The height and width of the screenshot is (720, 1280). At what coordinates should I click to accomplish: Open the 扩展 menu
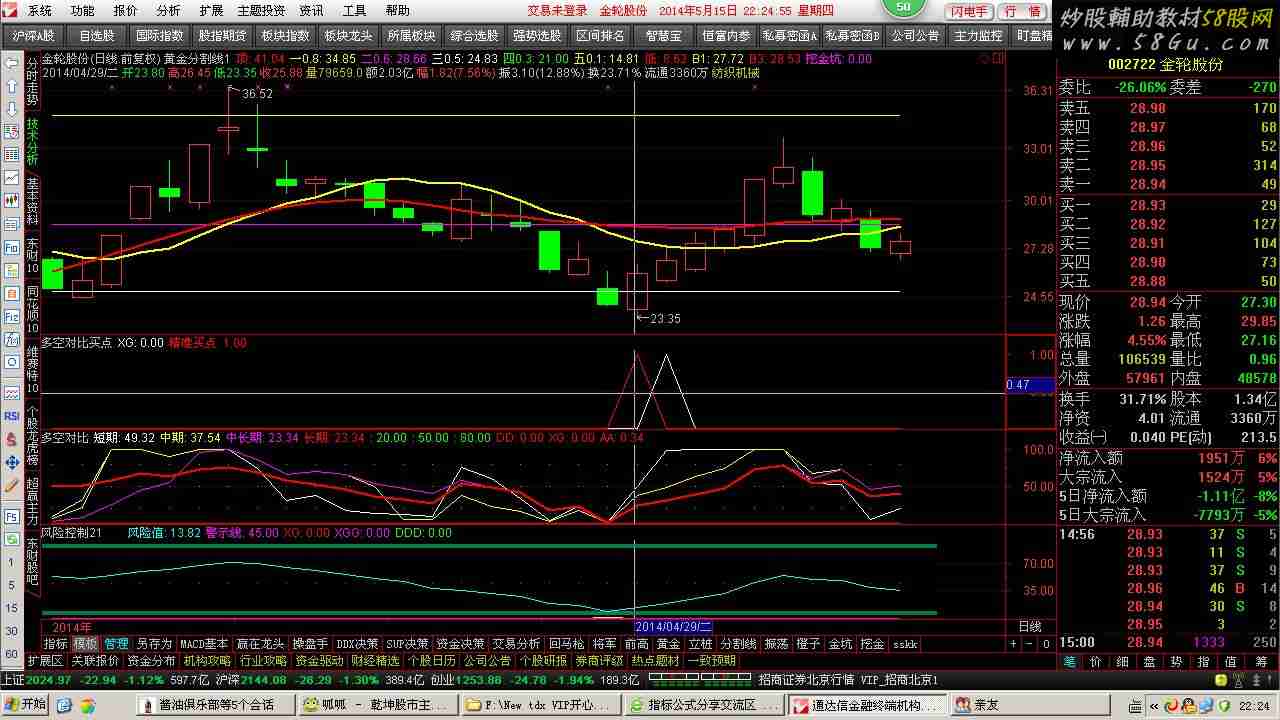[x=211, y=10]
